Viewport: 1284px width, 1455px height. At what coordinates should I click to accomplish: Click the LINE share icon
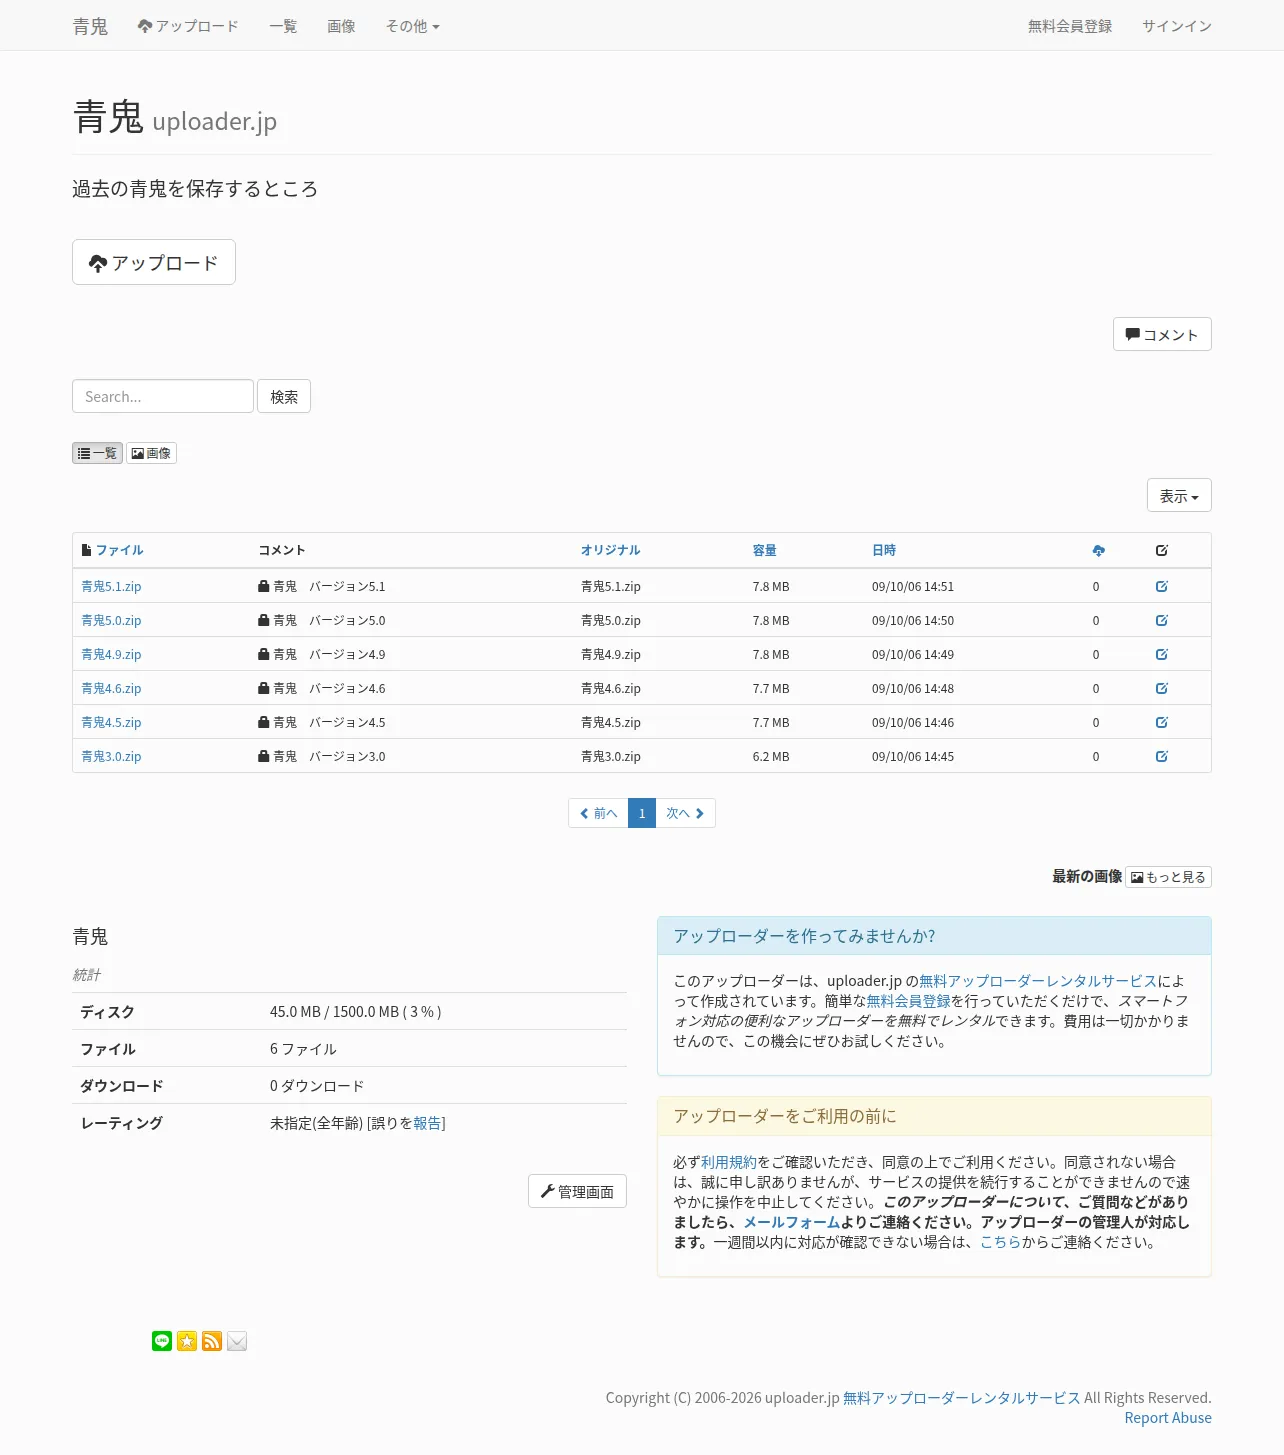point(162,1341)
